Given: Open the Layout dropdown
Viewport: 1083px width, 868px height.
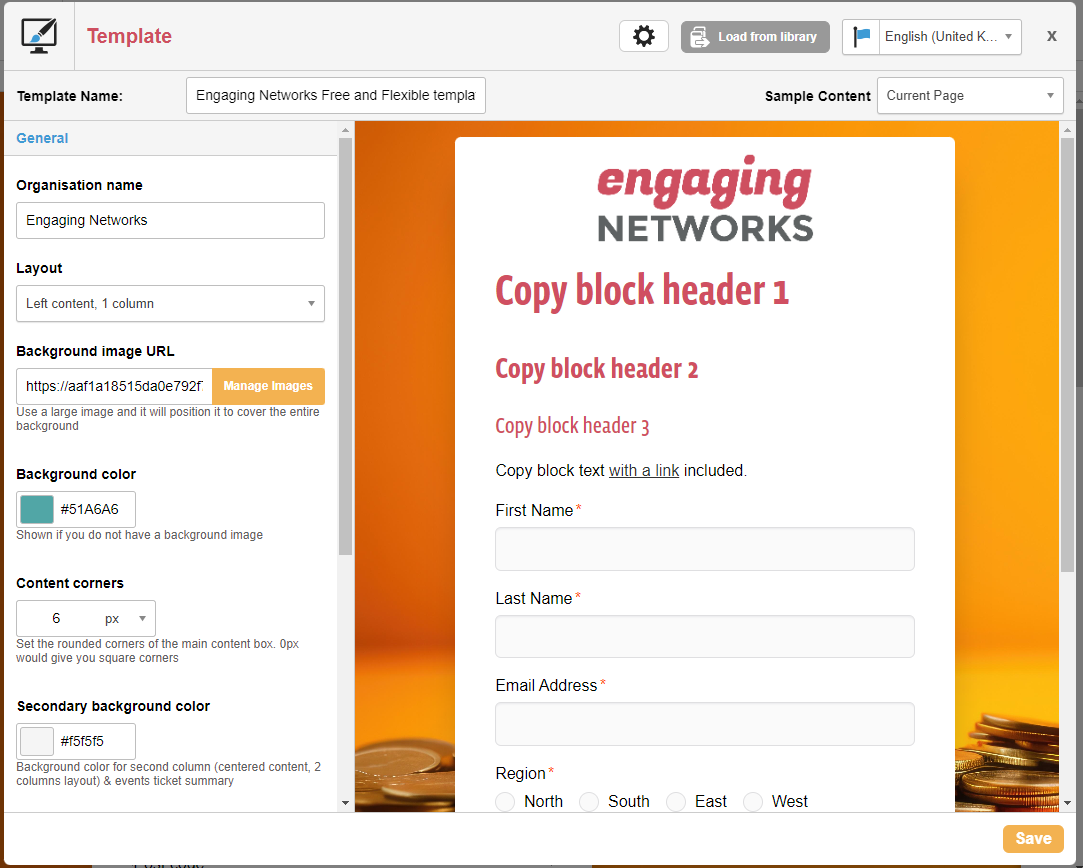Looking at the screenshot, I should click(170, 304).
